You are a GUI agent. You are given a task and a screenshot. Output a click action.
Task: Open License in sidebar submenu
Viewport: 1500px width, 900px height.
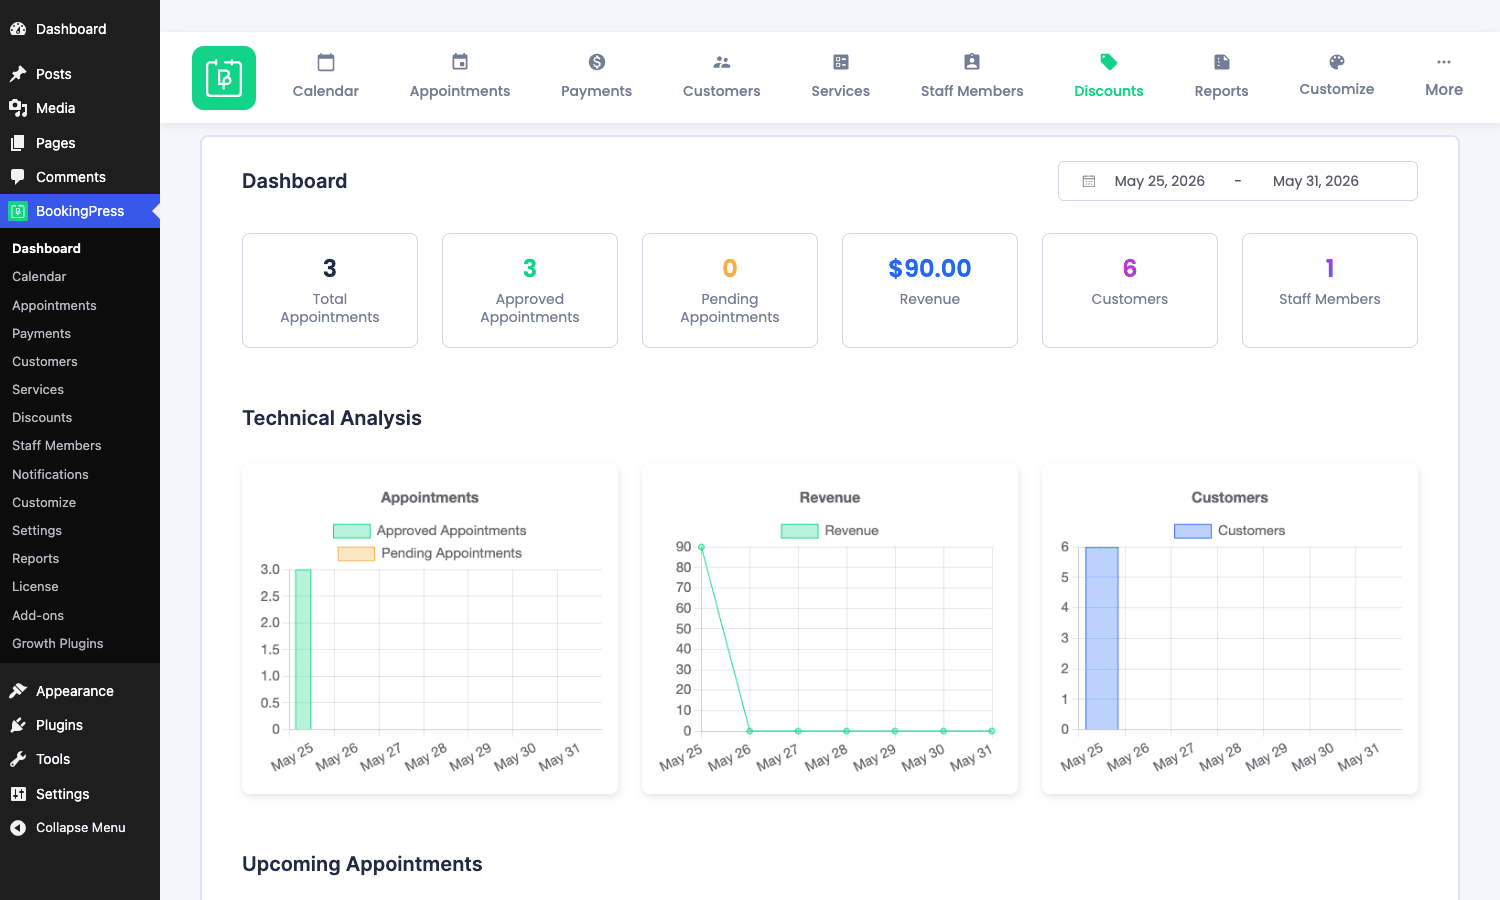coord(35,586)
